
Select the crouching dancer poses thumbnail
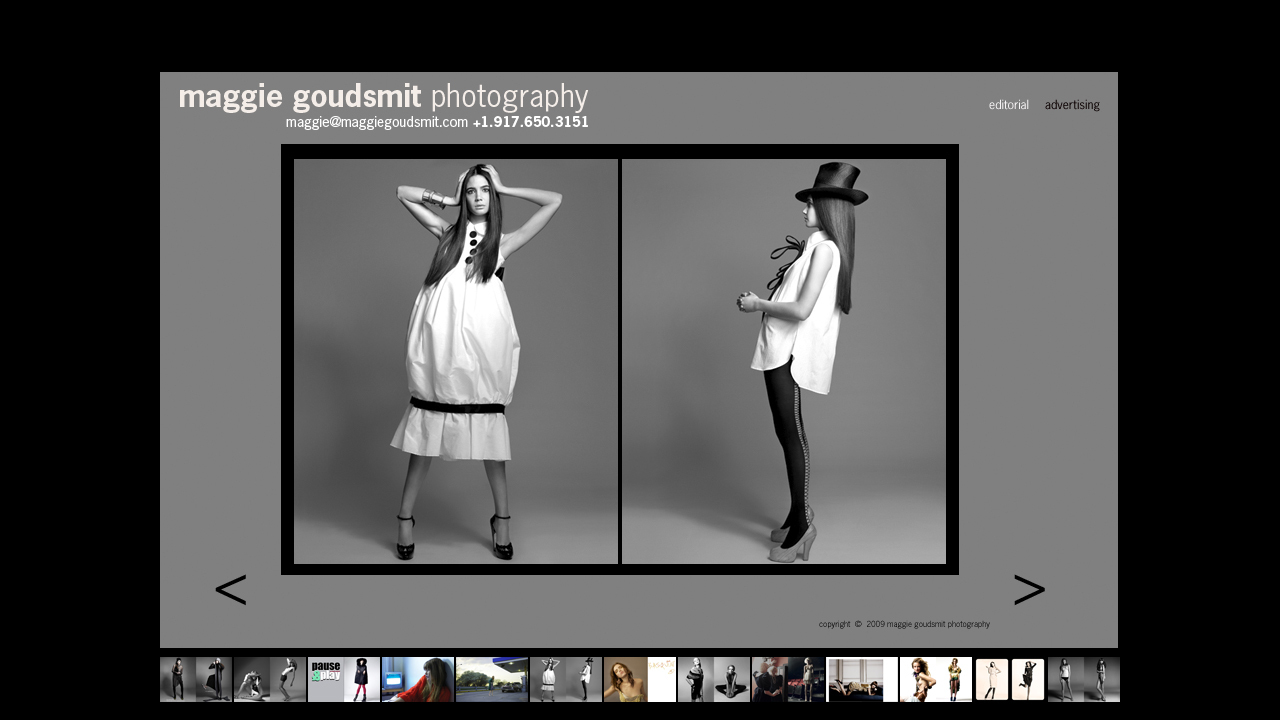pos(270,680)
